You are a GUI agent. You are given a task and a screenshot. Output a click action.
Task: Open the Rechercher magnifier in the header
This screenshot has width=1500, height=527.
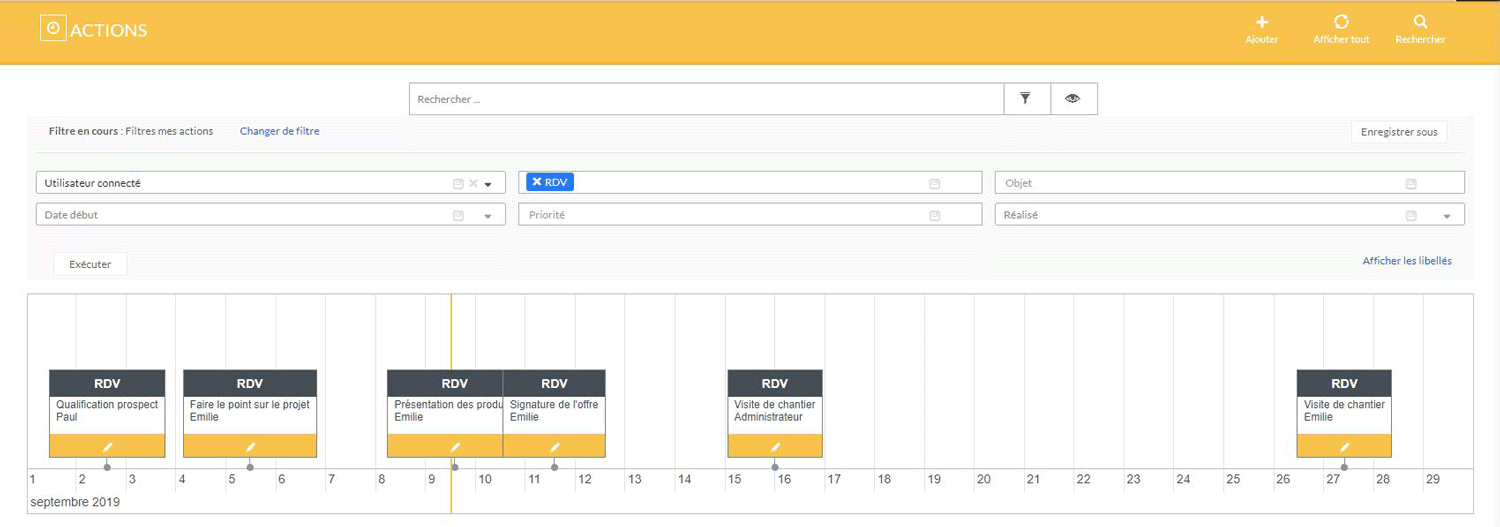point(1420,22)
